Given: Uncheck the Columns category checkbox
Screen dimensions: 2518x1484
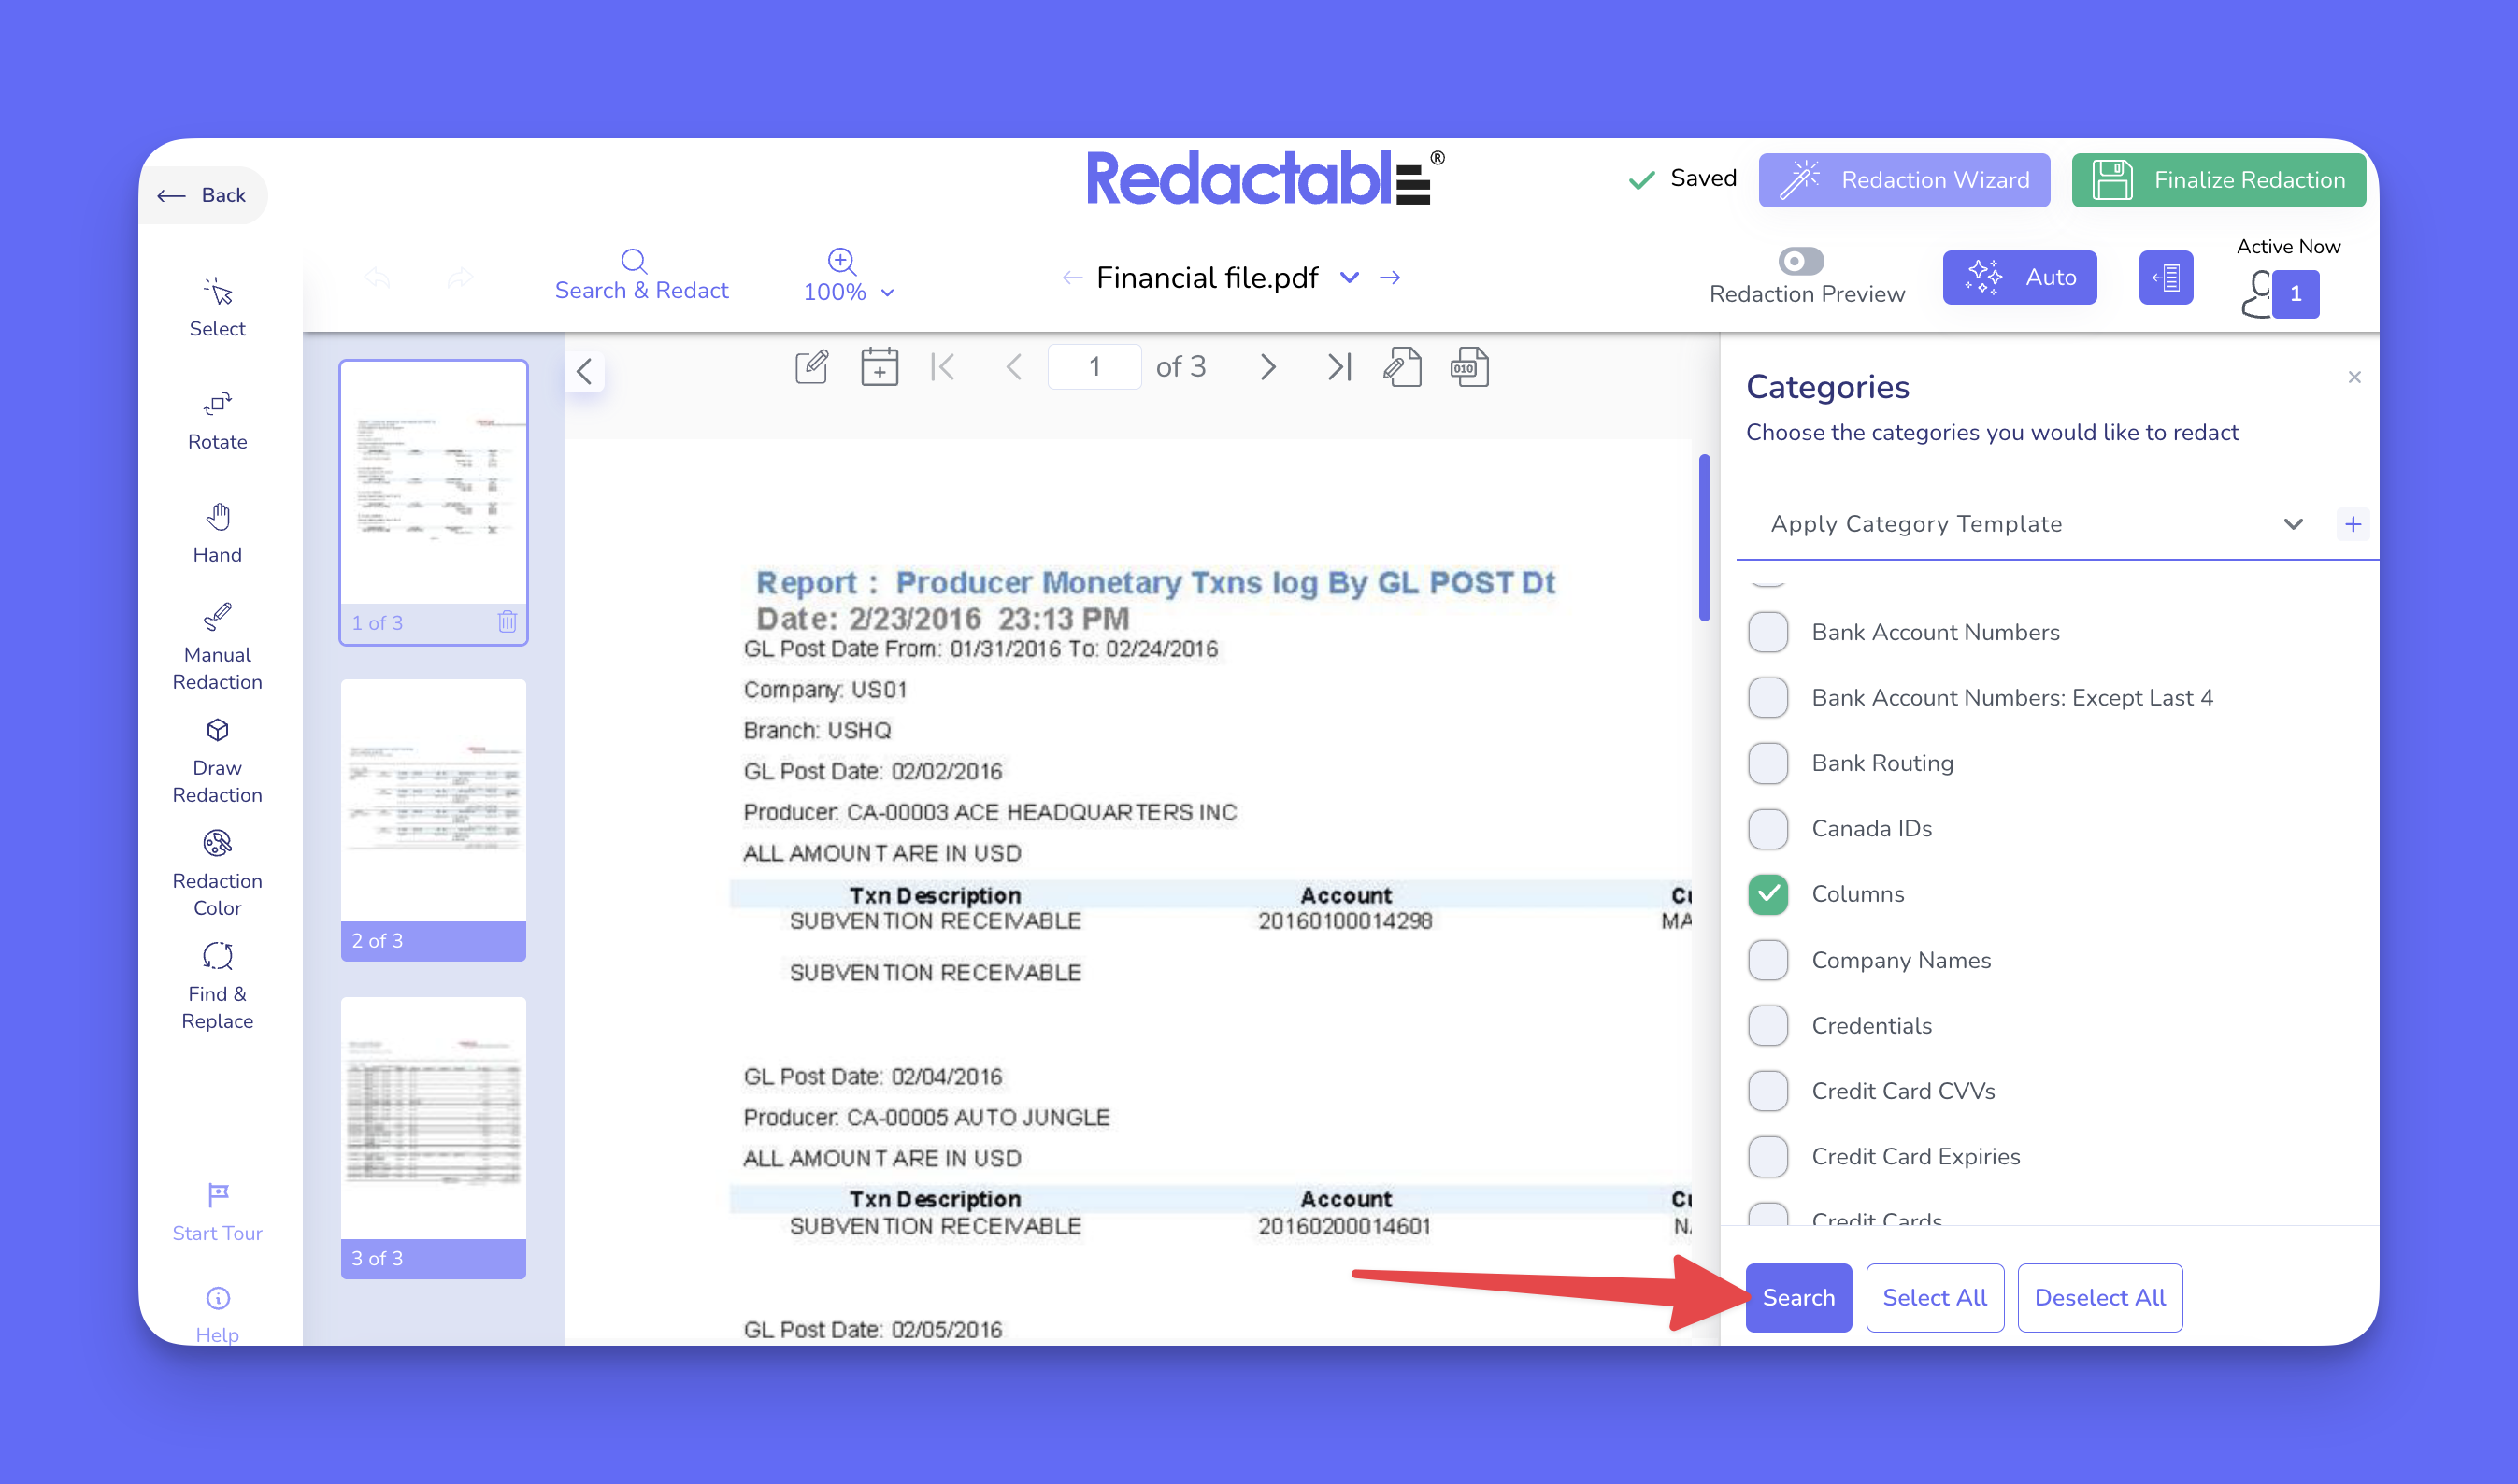Looking at the screenshot, I should (1767, 894).
